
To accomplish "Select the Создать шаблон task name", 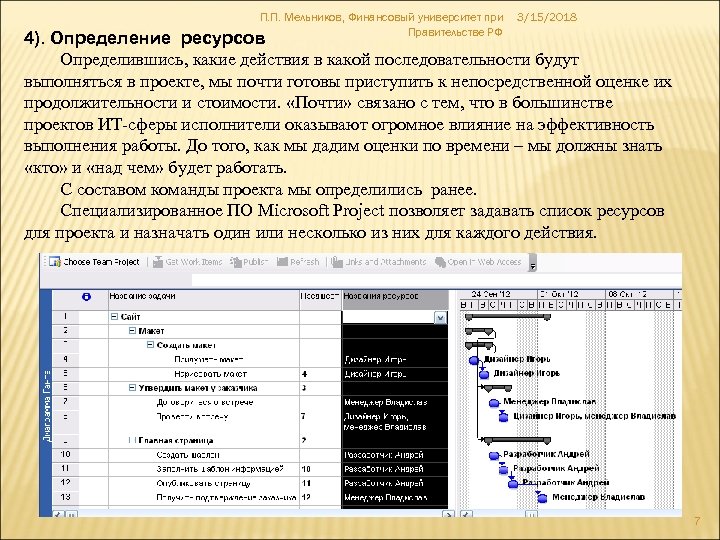I will tap(188, 455).
